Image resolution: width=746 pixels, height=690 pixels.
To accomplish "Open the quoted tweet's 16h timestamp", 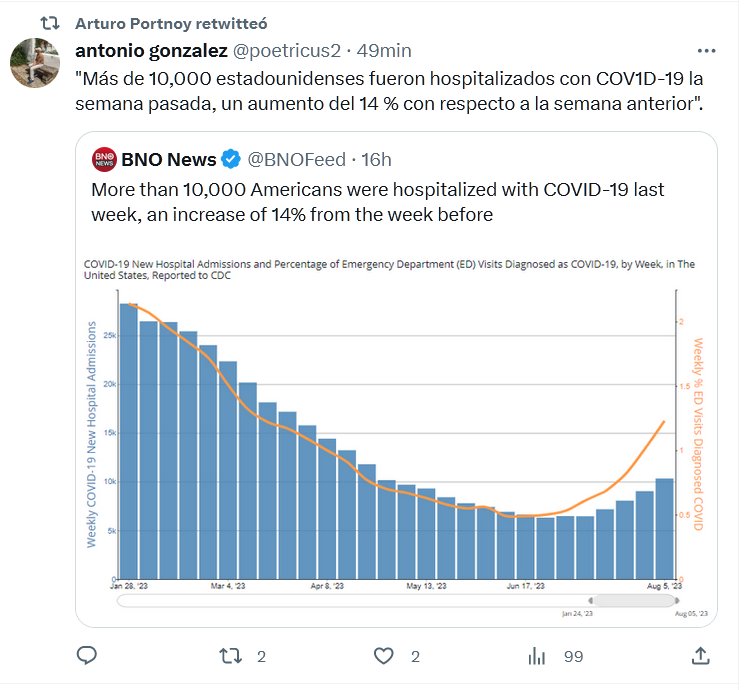I will coord(376,159).
